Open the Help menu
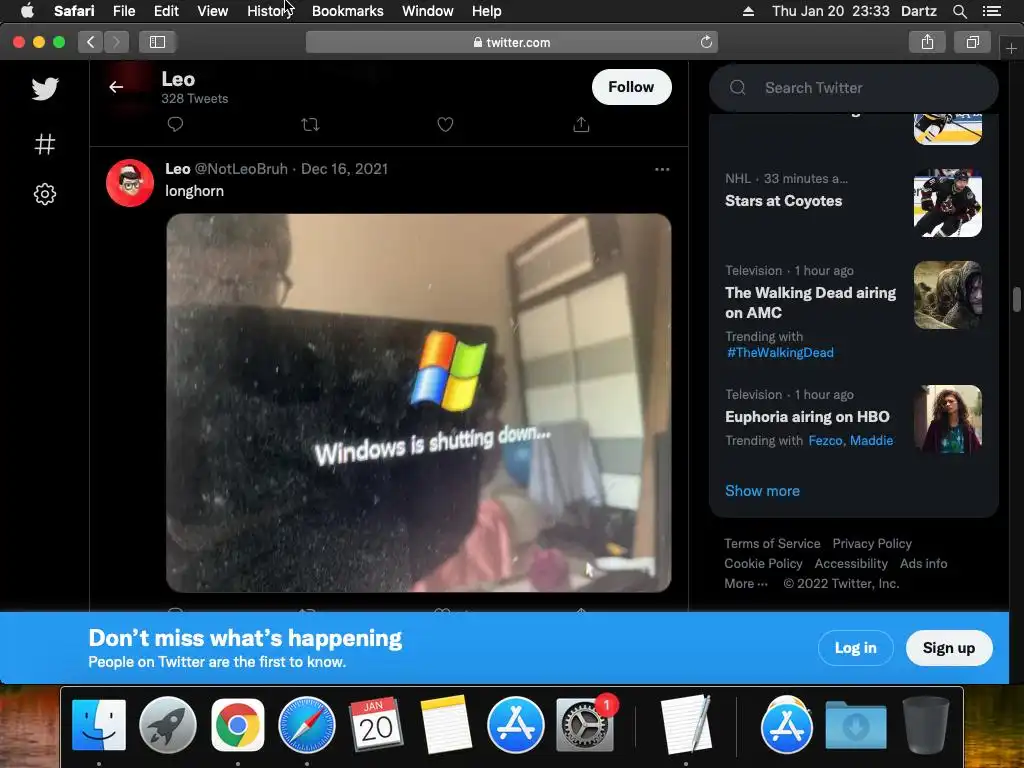Image resolution: width=1024 pixels, height=768 pixels. point(487,11)
